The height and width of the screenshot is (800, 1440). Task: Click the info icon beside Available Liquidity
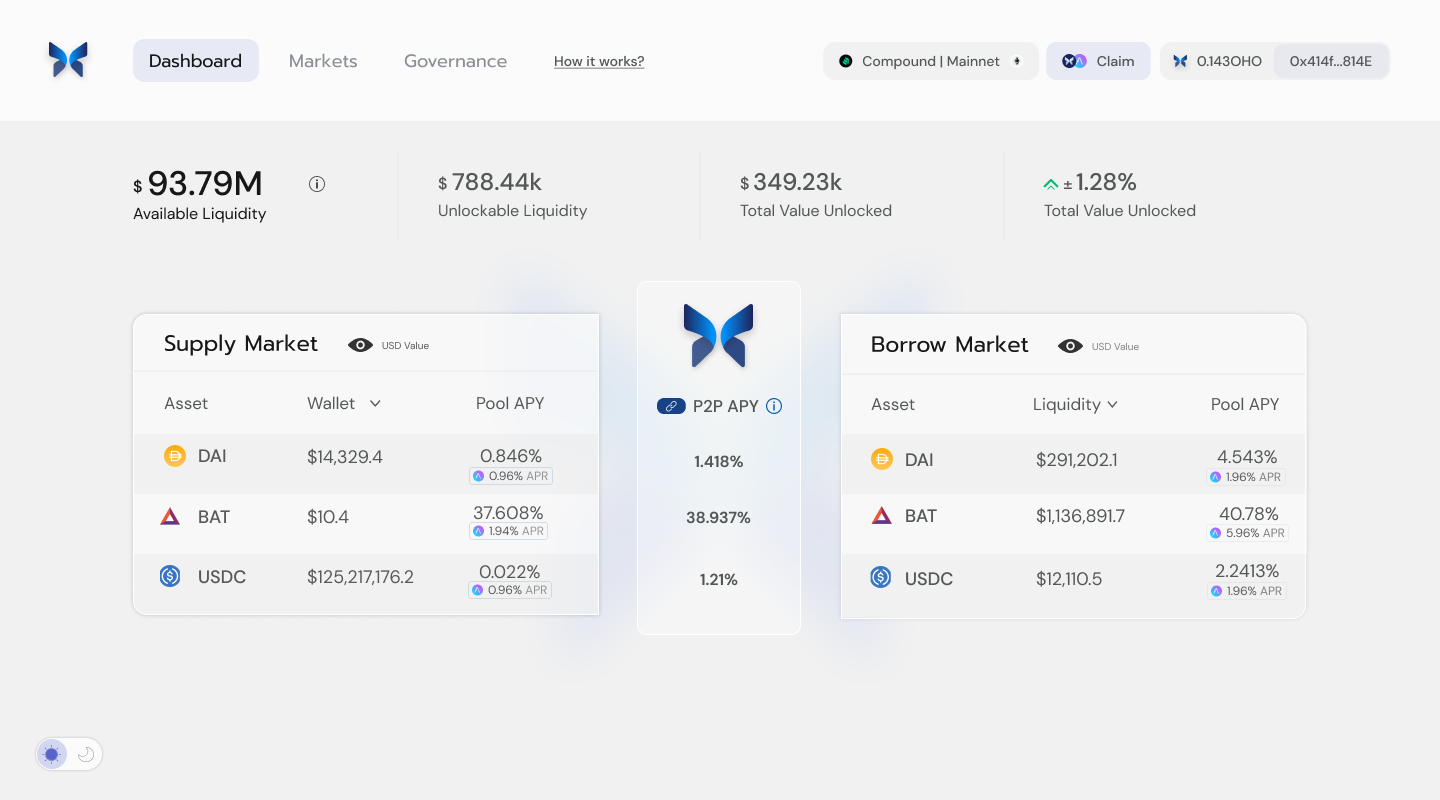pos(317,184)
